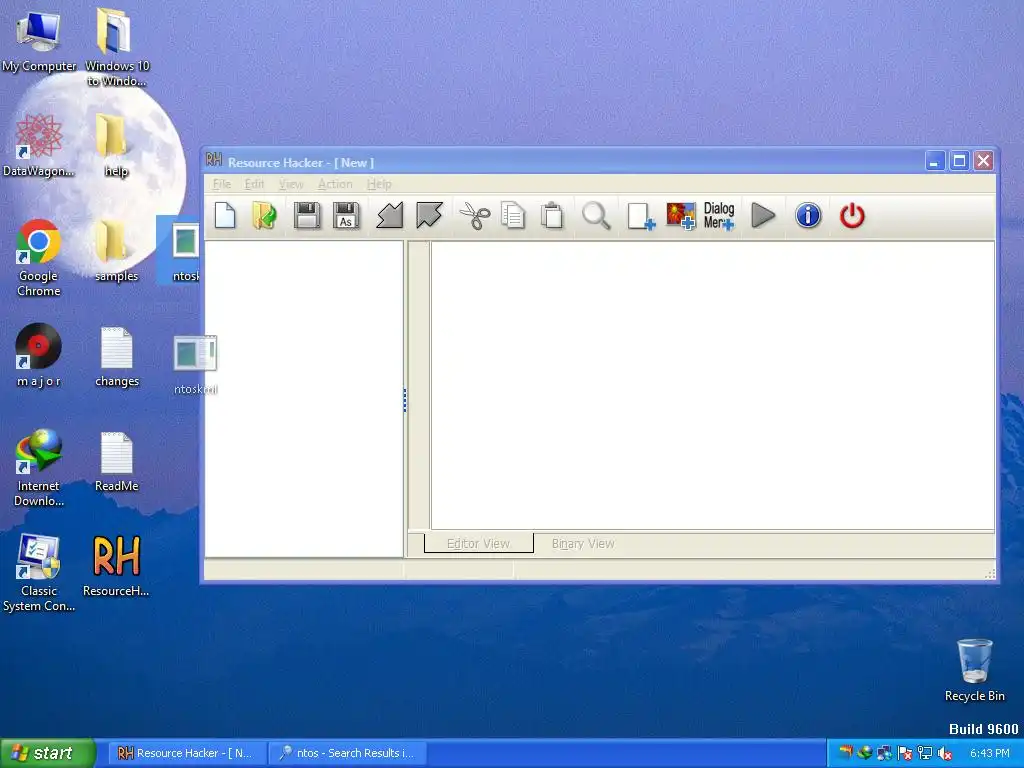Select the Windows 10 to Windo... folder
The width and height of the screenshot is (1024, 768).
tap(117, 47)
